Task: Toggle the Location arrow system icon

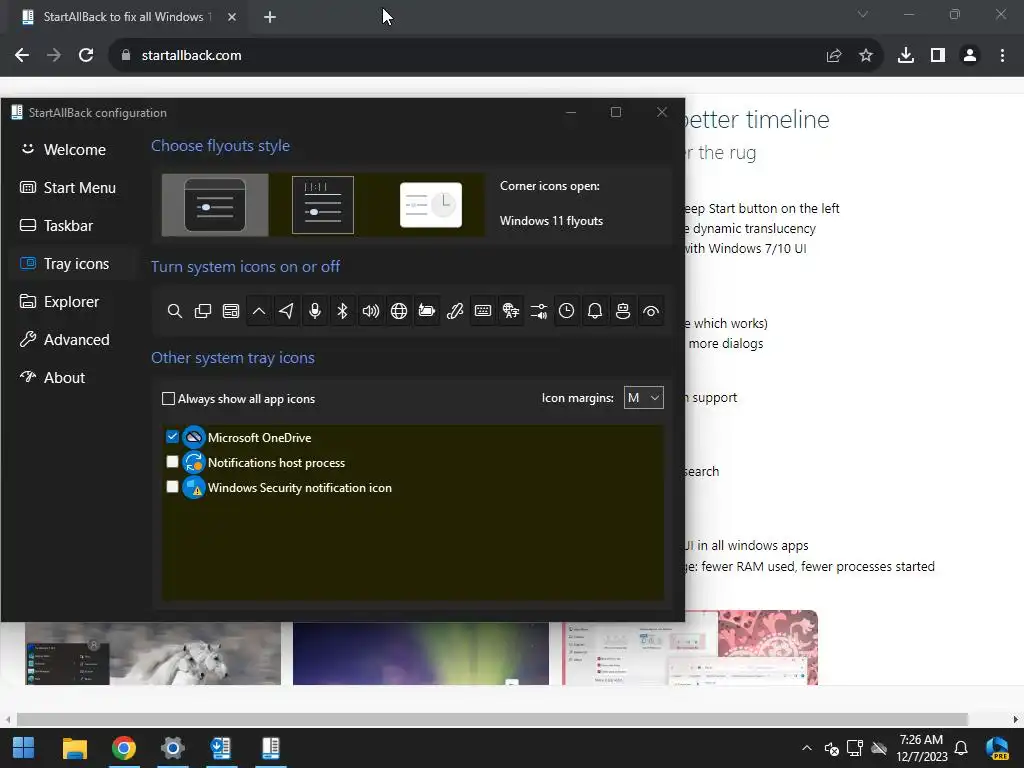Action: tap(287, 312)
